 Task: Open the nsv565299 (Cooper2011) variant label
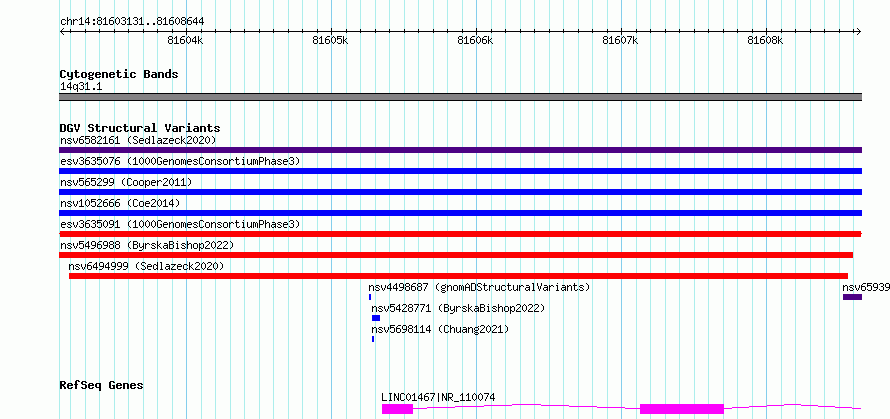(x=126, y=182)
